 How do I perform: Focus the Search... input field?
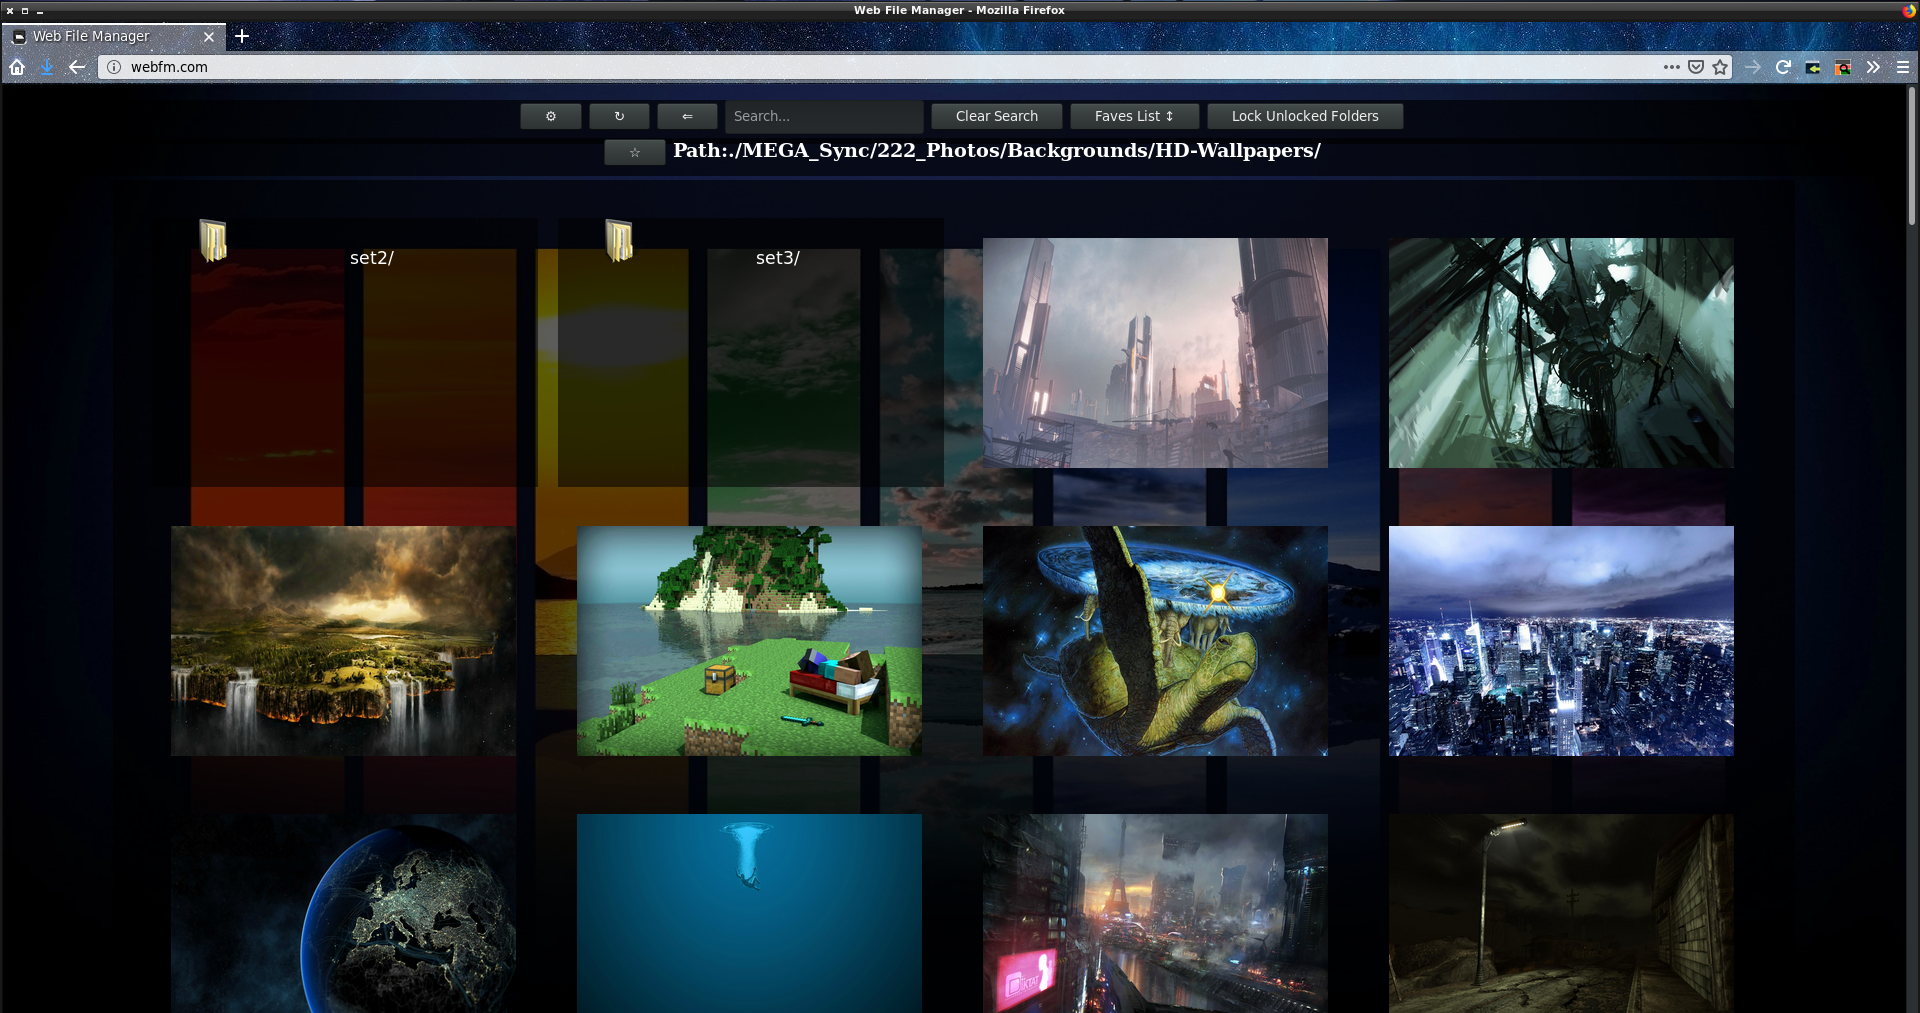(824, 116)
